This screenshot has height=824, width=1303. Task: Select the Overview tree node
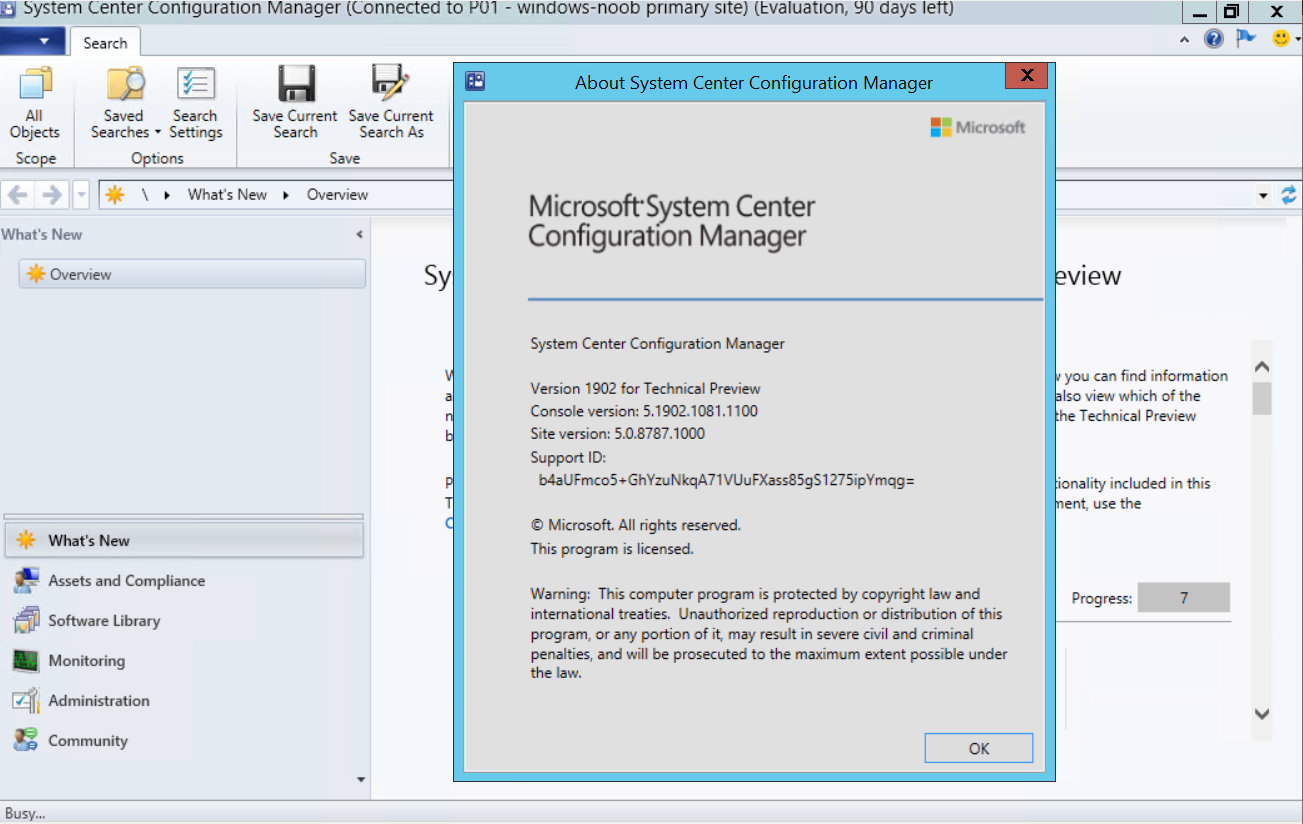pyautogui.click(x=192, y=274)
